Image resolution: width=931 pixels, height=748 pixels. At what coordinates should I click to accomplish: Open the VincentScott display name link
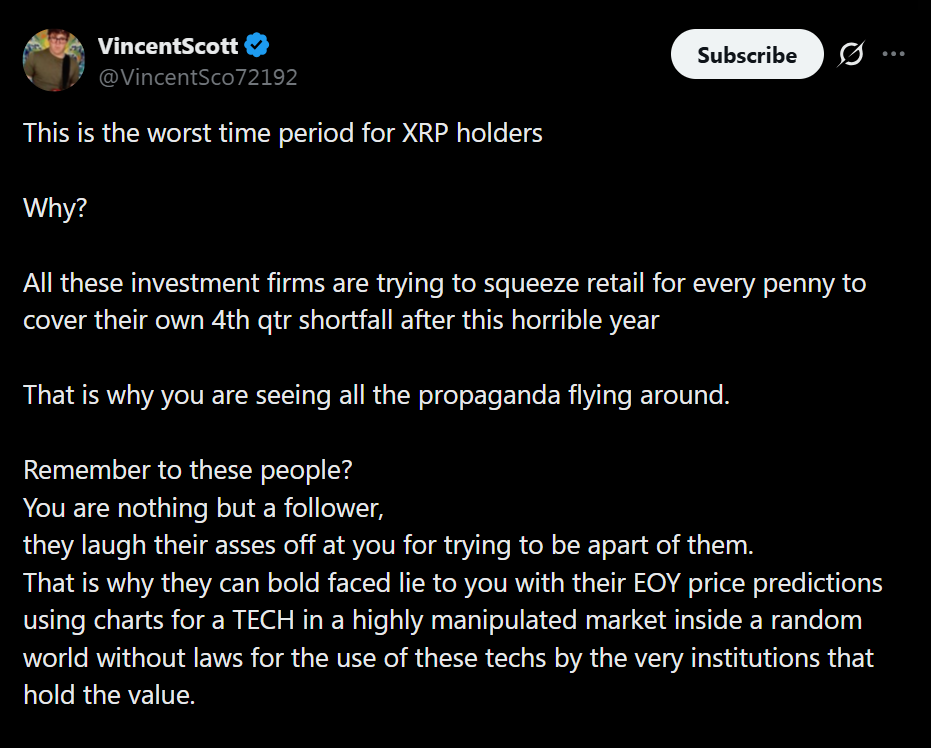coord(169,46)
